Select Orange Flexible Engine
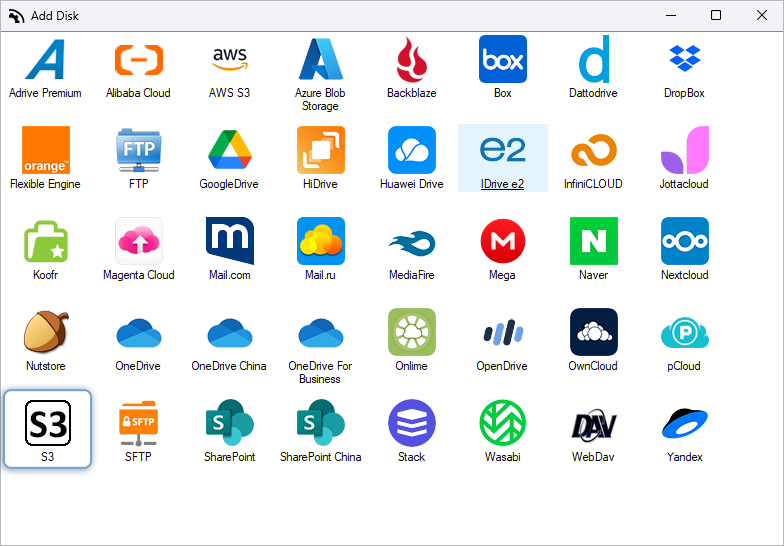This screenshot has width=784, height=546. [46, 150]
